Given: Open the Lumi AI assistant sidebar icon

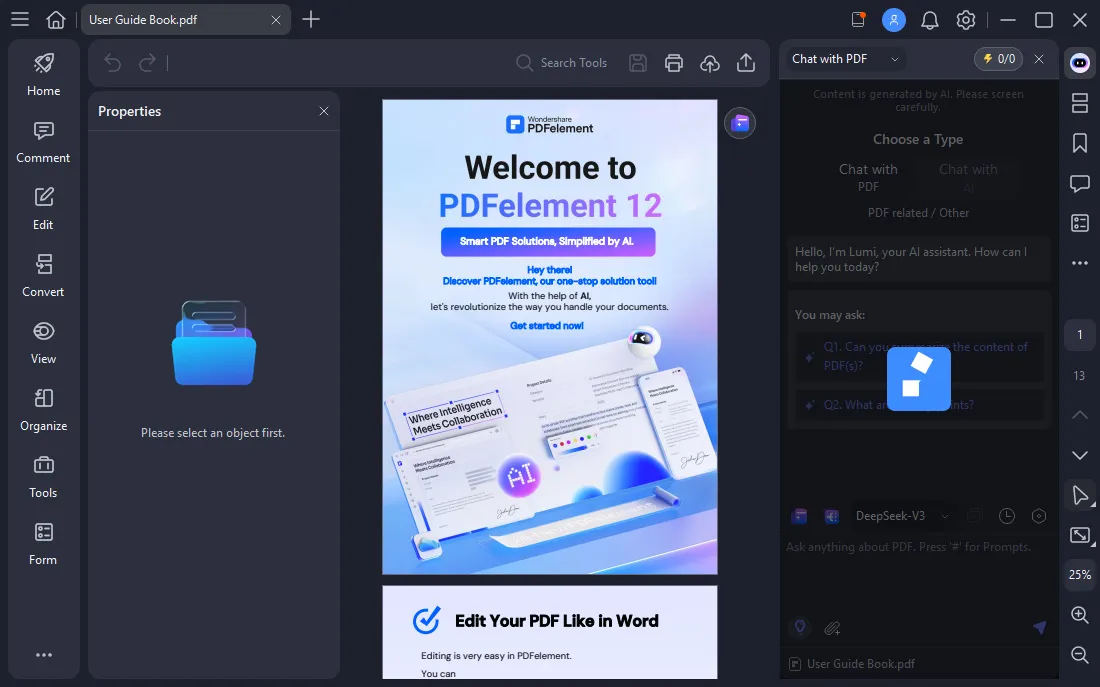Looking at the screenshot, I should tap(1080, 63).
